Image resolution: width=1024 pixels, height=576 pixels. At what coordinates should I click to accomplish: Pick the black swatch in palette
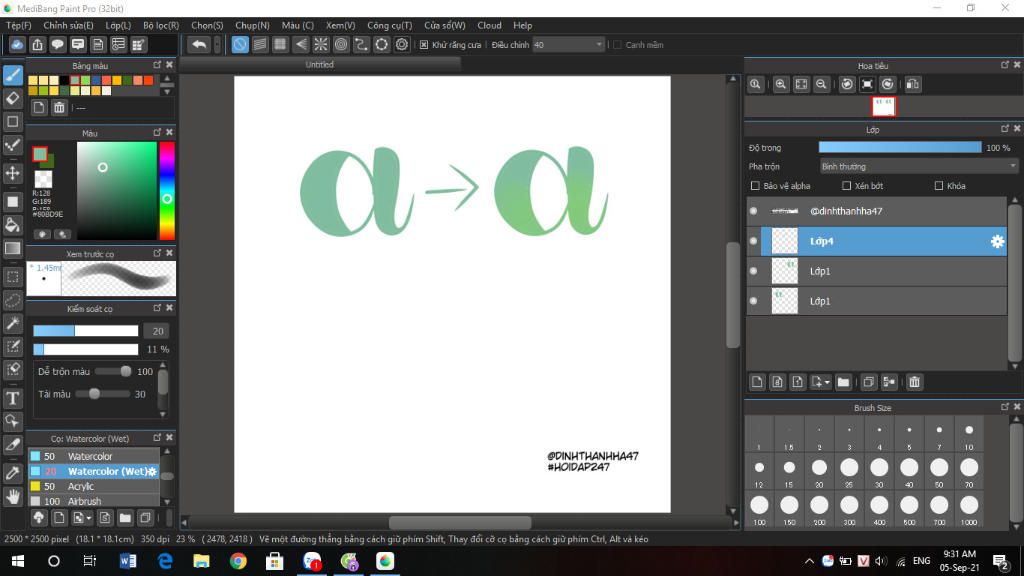64,80
